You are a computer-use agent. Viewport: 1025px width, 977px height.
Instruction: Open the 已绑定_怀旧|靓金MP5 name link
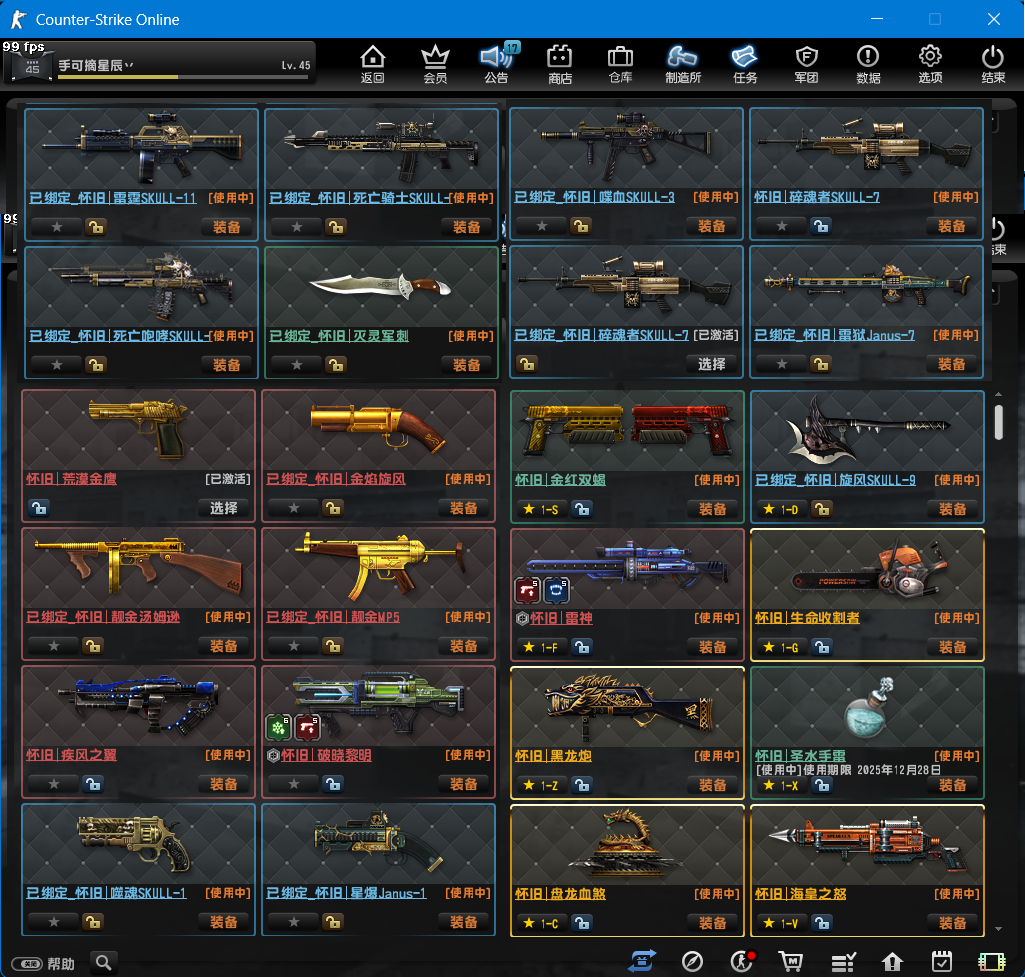(333, 617)
